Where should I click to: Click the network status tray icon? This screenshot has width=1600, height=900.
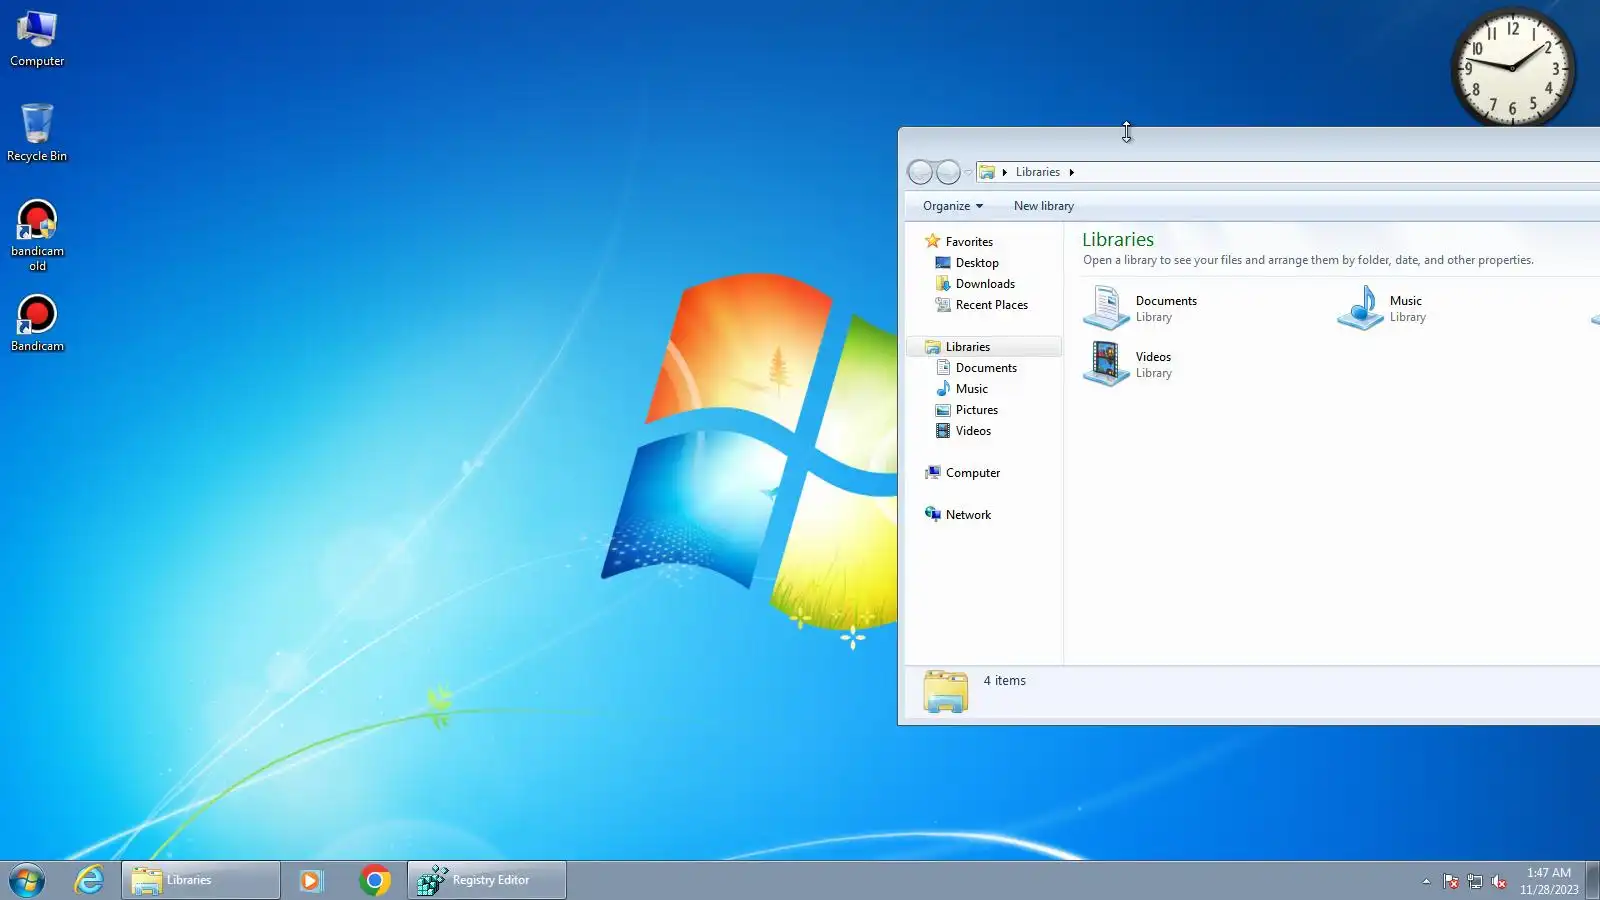coord(1475,881)
